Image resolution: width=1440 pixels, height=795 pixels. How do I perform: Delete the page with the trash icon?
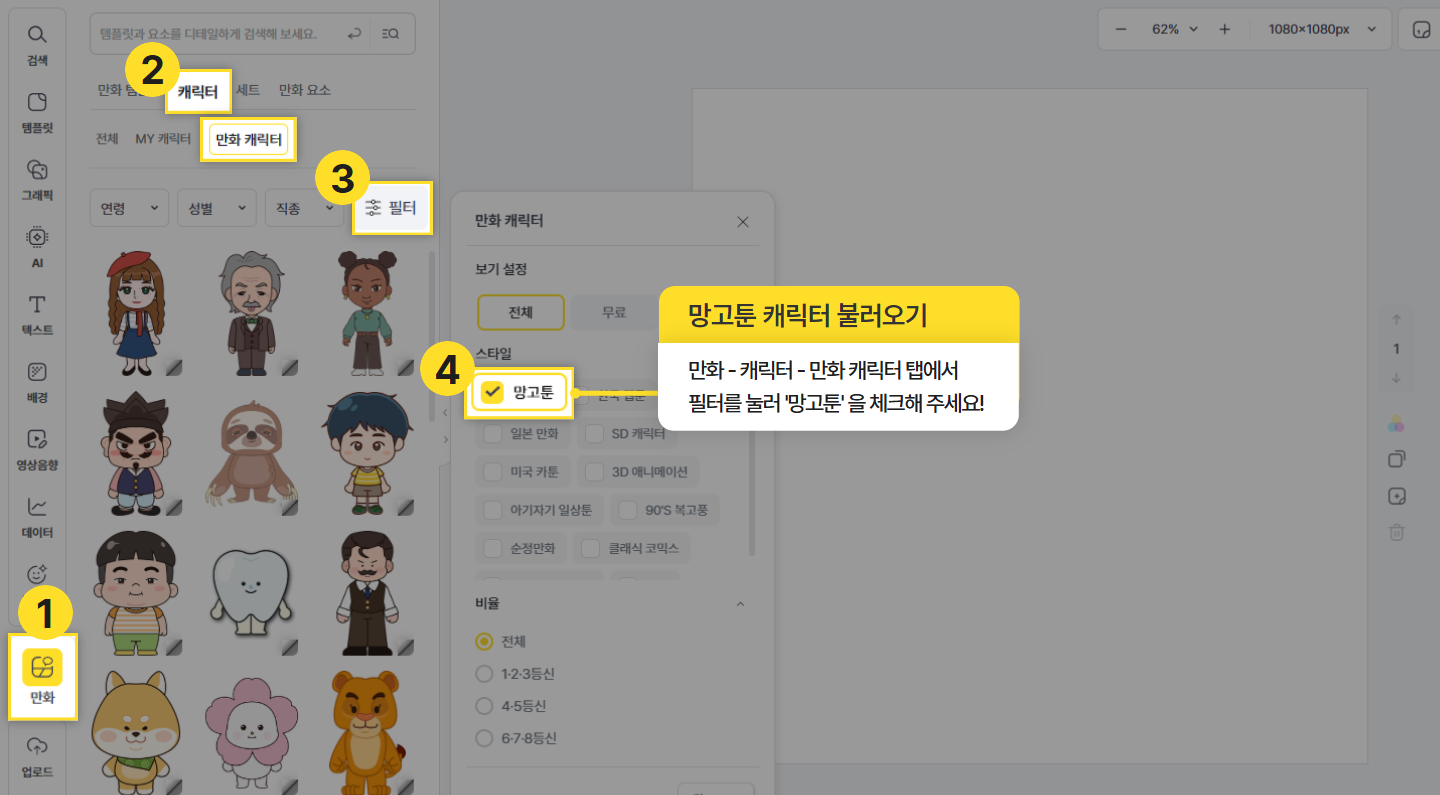pyautogui.click(x=1397, y=532)
